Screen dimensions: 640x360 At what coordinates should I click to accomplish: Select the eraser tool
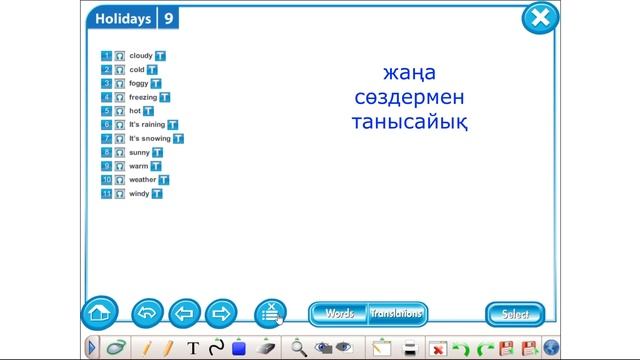tap(266, 348)
